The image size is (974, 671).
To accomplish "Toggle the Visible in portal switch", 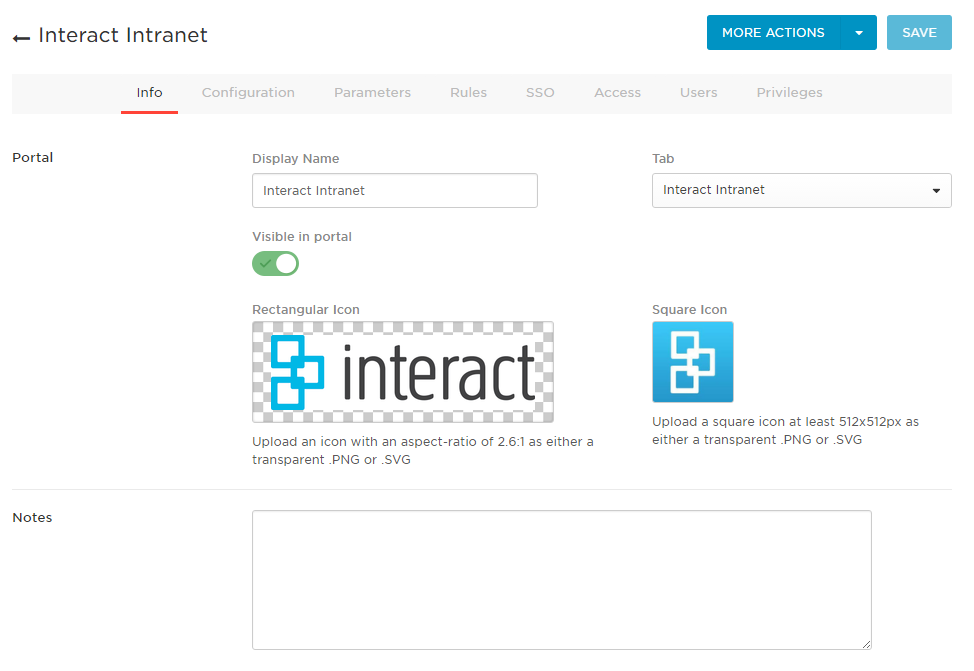I will [275, 263].
